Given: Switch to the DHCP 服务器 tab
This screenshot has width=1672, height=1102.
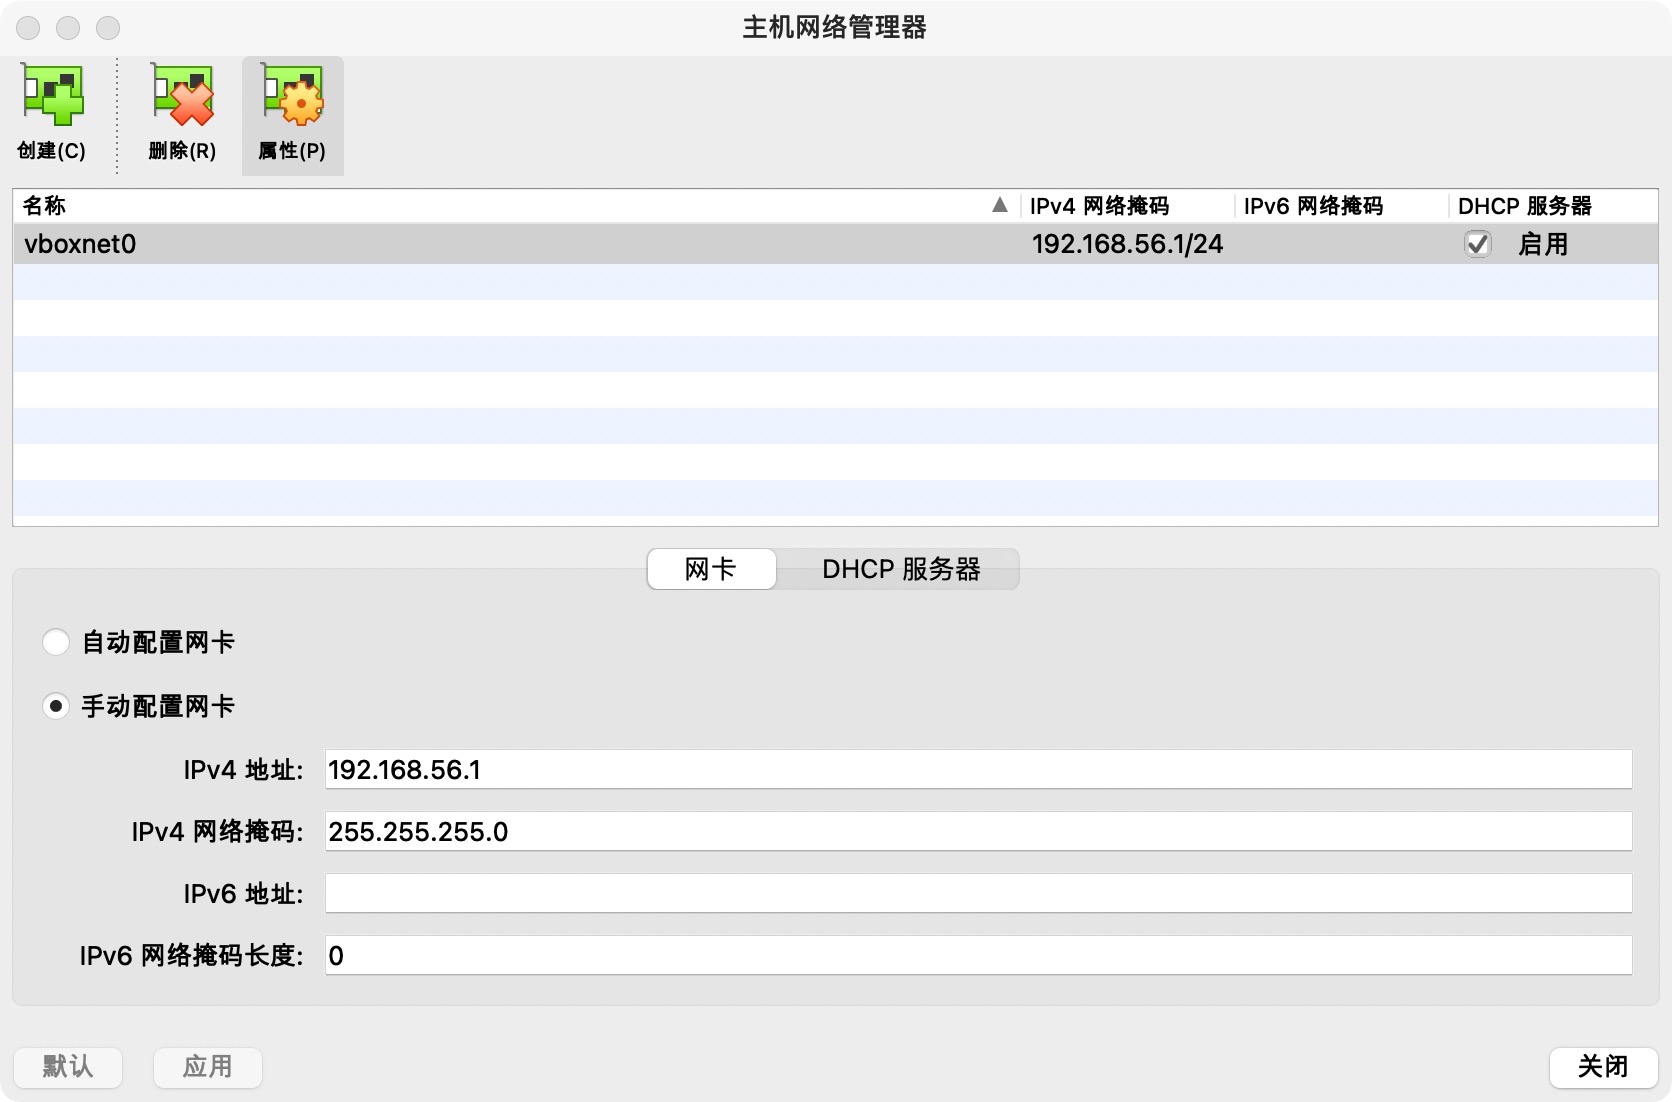Looking at the screenshot, I should (x=900, y=569).
